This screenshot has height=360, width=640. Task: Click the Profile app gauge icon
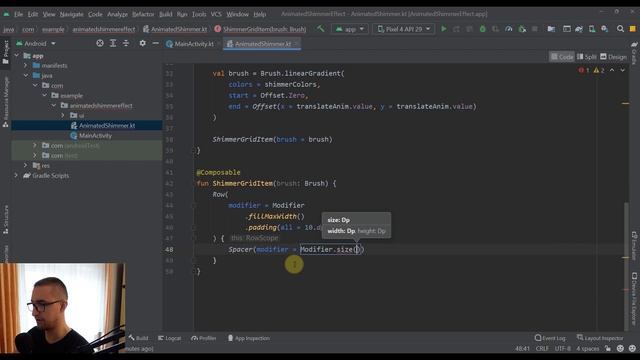509,29
